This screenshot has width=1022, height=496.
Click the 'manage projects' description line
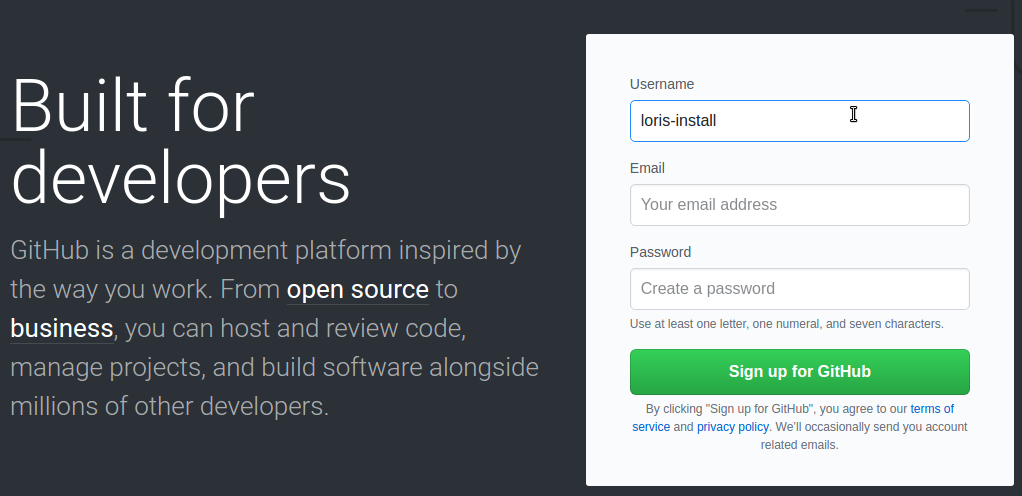pyautogui.click(x=105, y=367)
